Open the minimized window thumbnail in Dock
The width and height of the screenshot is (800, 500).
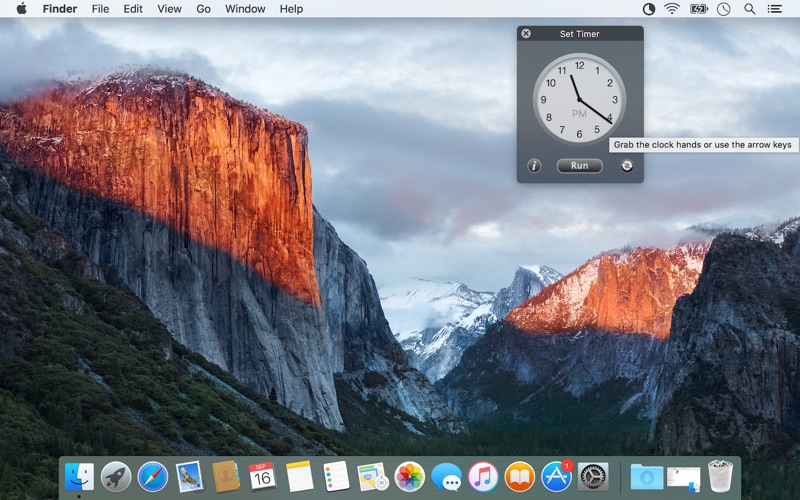pyautogui.click(x=684, y=480)
